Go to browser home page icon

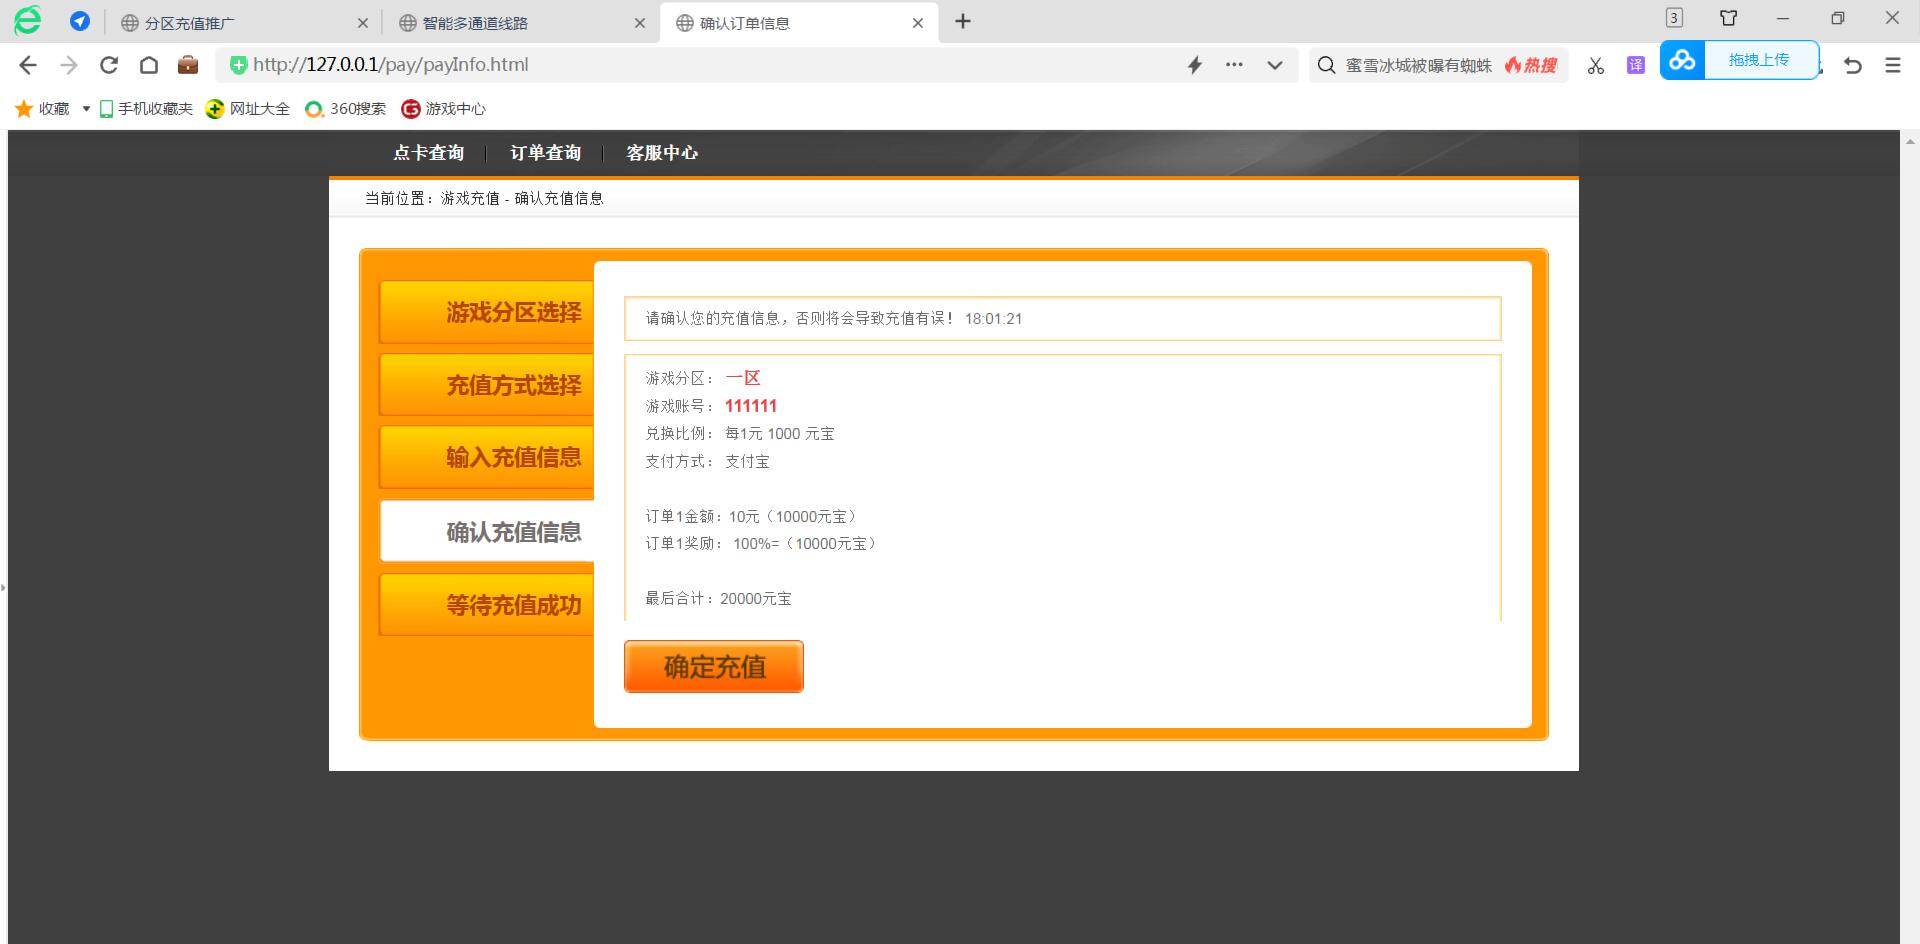(x=149, y=65)
